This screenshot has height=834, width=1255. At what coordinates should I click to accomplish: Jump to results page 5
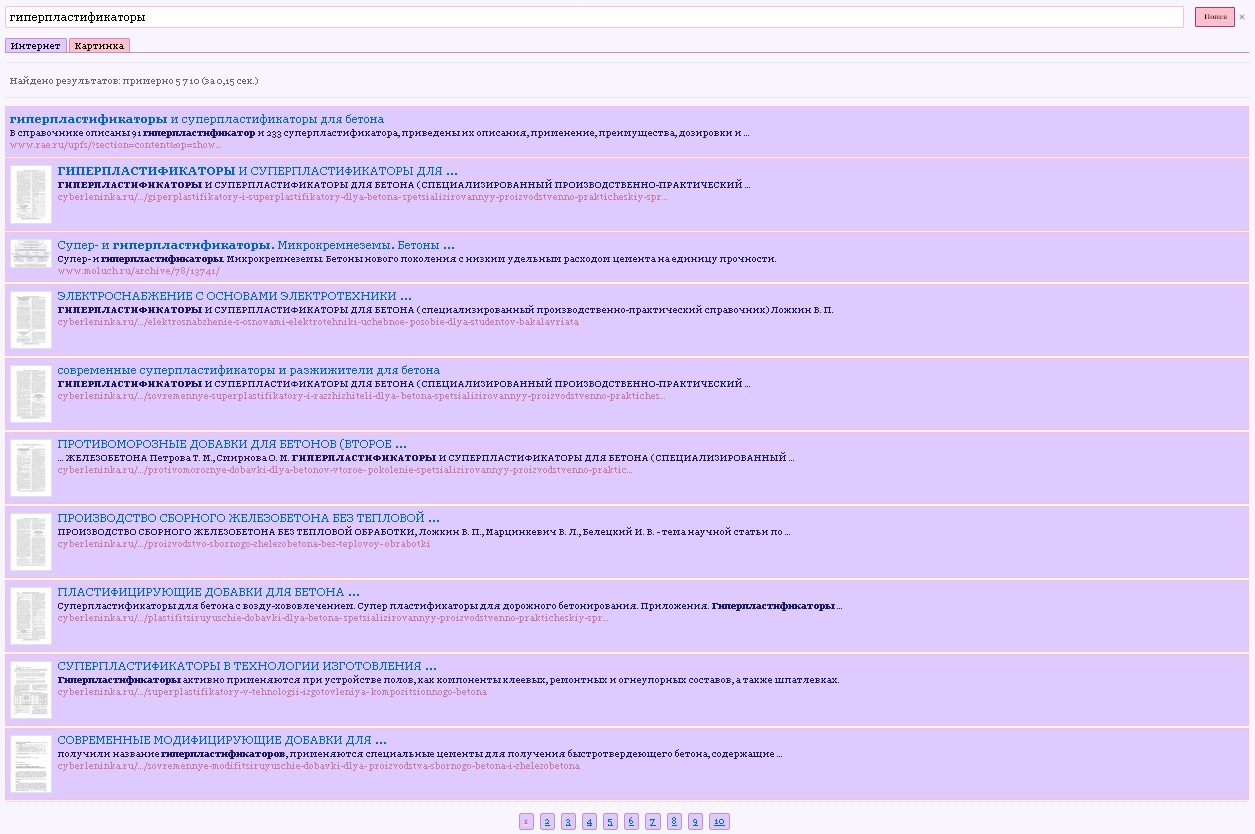610,822
